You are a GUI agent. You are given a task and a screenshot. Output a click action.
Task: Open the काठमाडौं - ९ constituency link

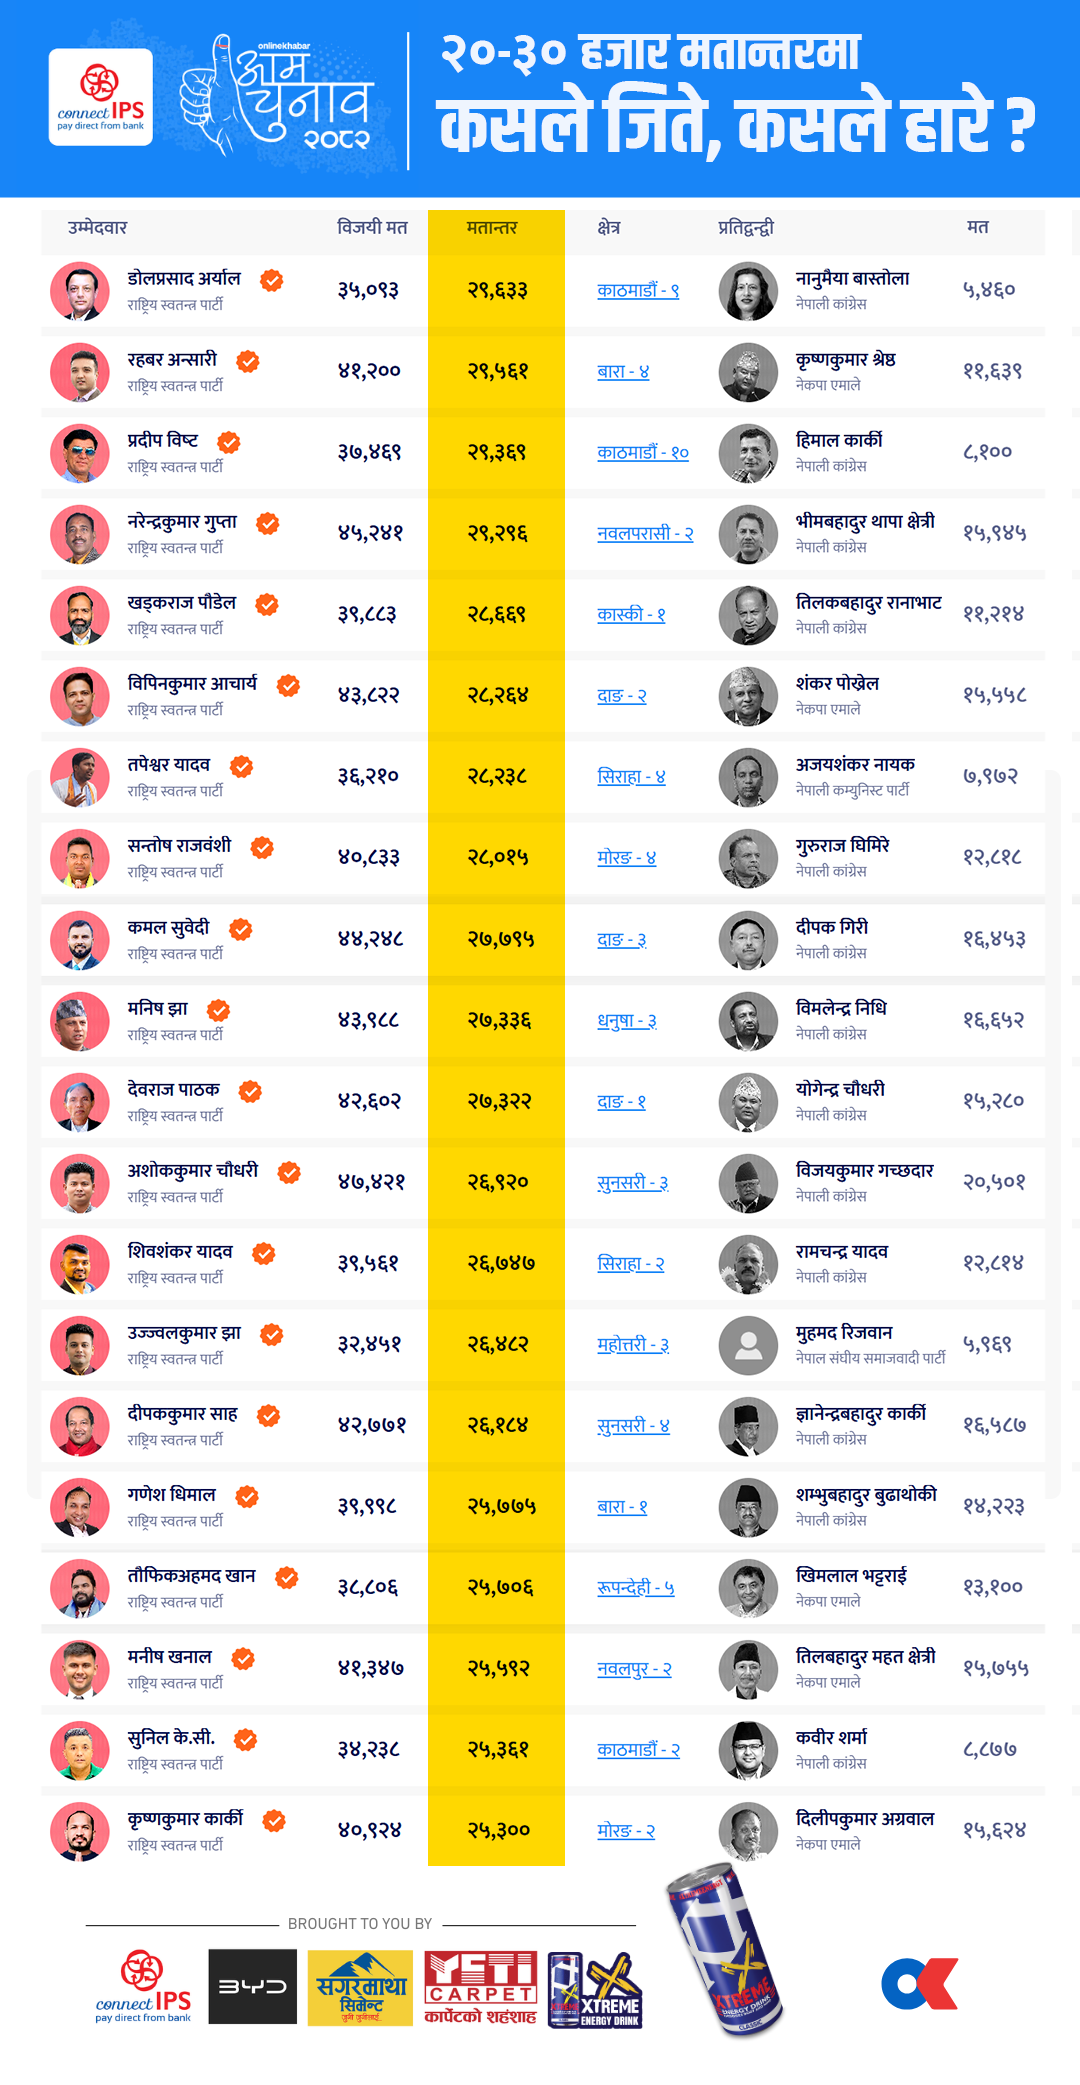click(x=638, y=291)
